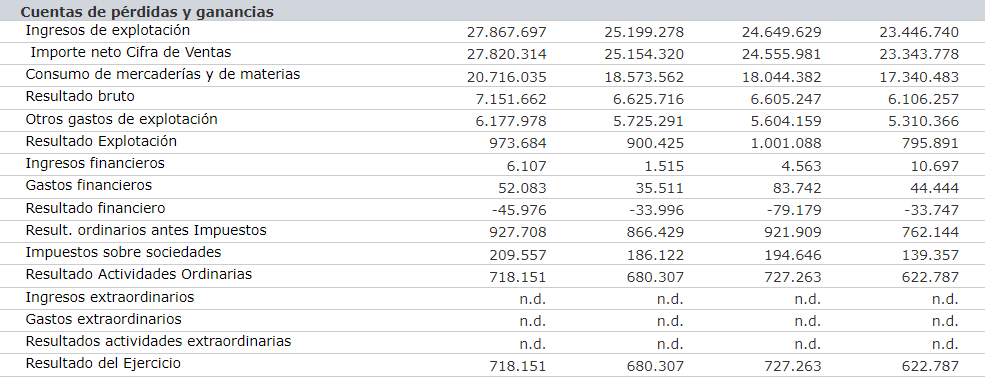The image size is (985, 378).
Task: Click the negative value -45.976
Action: click(520, 210)
